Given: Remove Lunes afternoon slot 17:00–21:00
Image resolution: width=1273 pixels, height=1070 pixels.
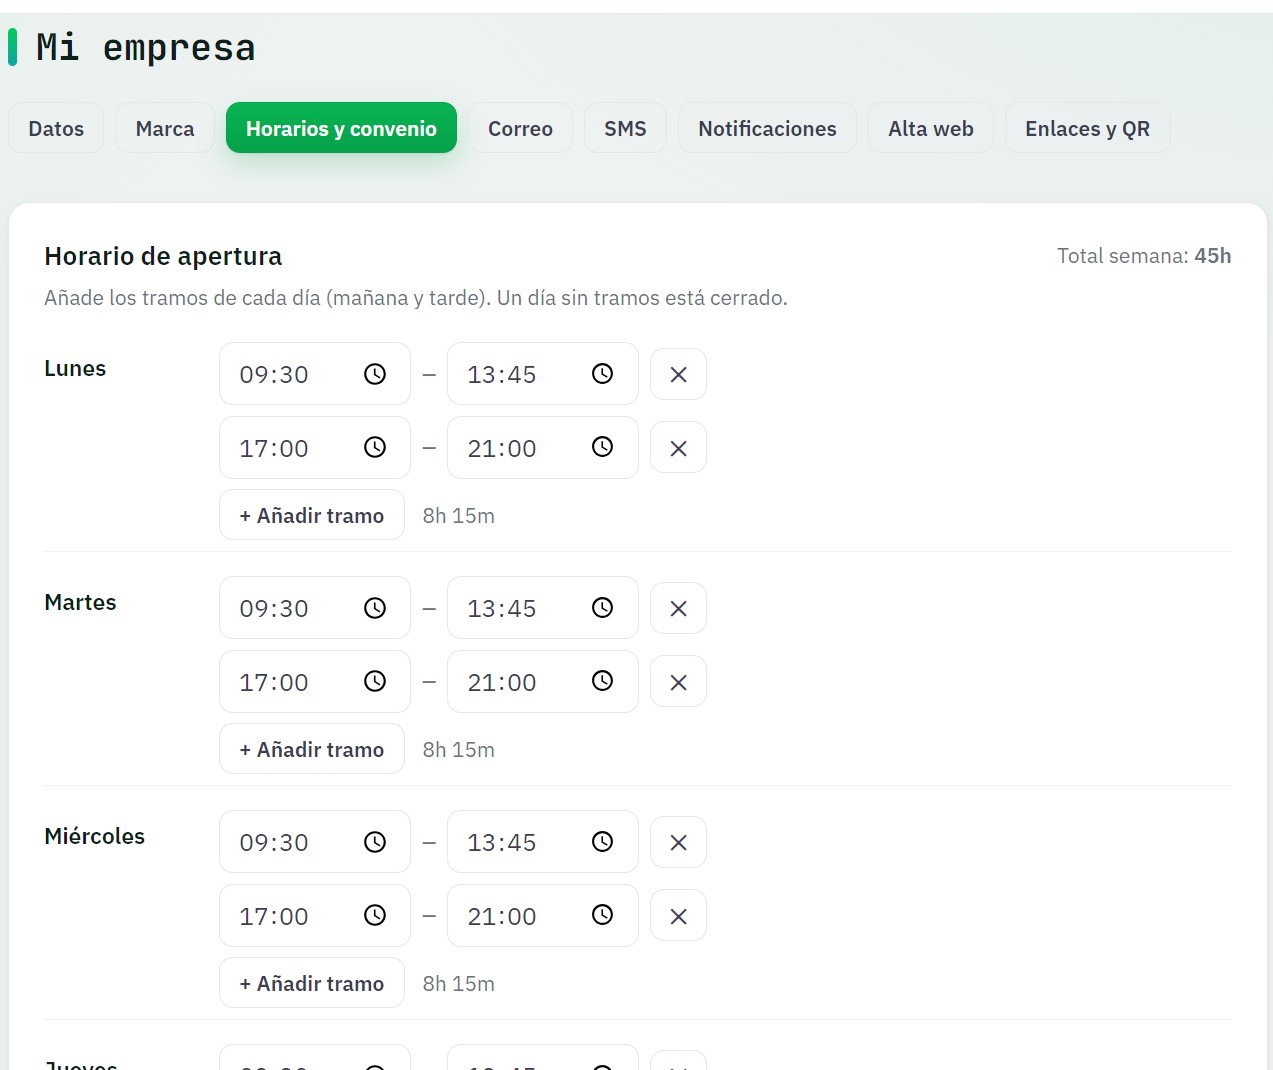Looking at the screenshot, I should [678, 448].
